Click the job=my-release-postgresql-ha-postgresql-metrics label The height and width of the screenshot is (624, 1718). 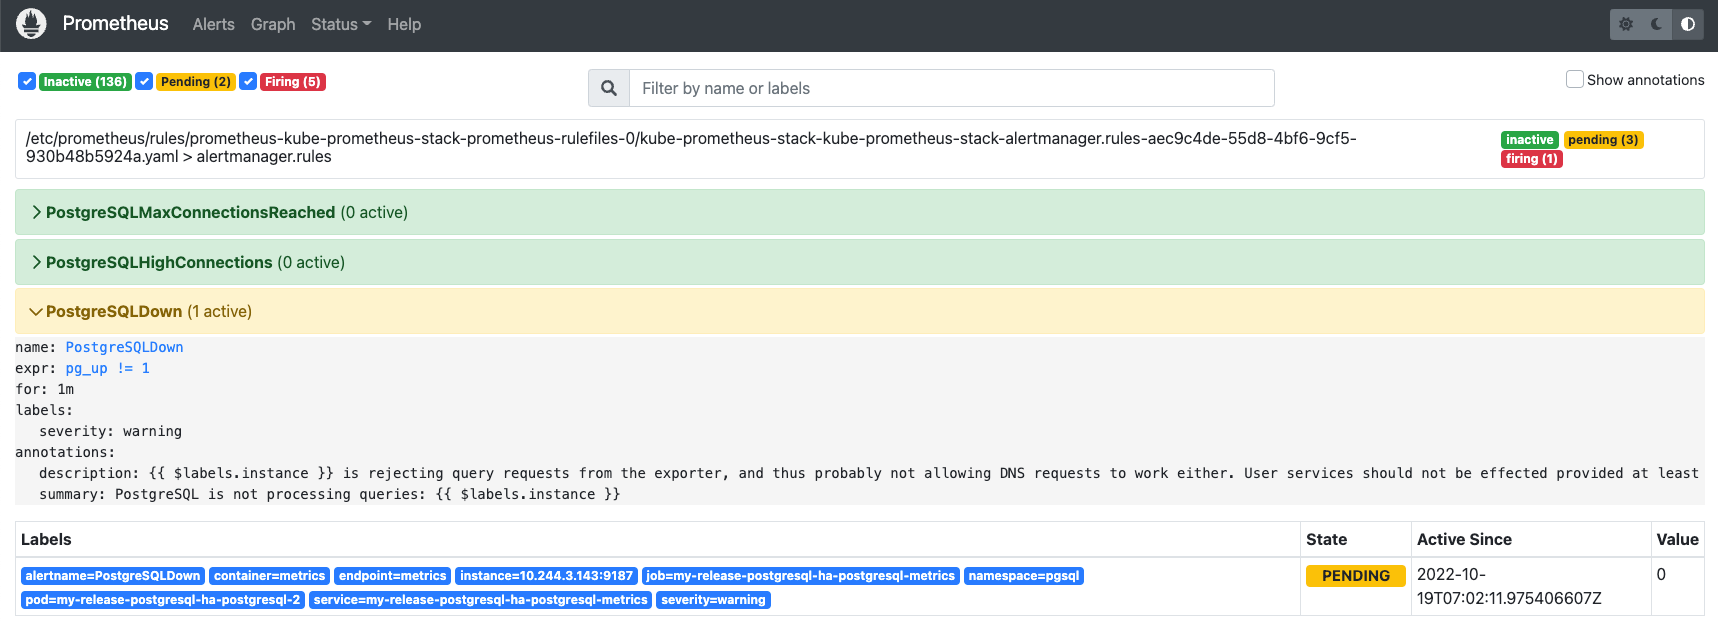(x=800, y=576)
